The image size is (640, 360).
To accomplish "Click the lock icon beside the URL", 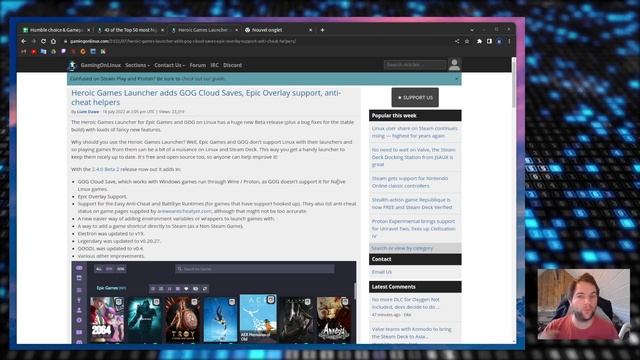I will (65, 41).
